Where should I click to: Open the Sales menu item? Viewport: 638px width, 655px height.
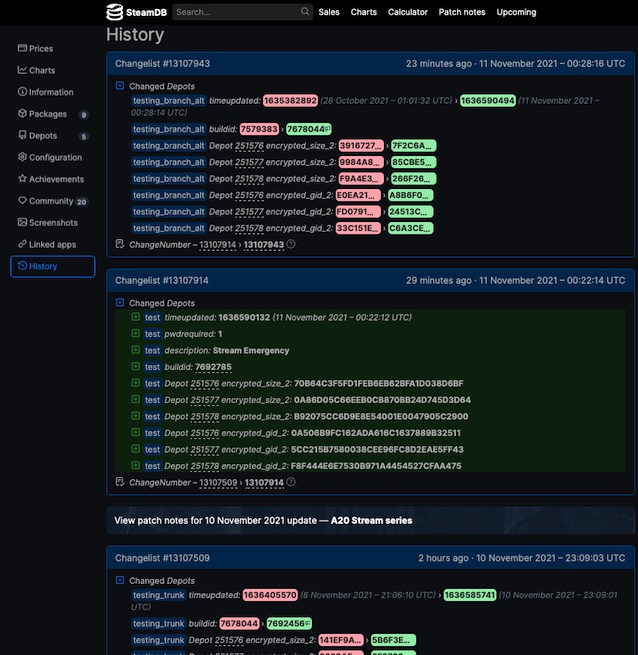coord(329,12)
